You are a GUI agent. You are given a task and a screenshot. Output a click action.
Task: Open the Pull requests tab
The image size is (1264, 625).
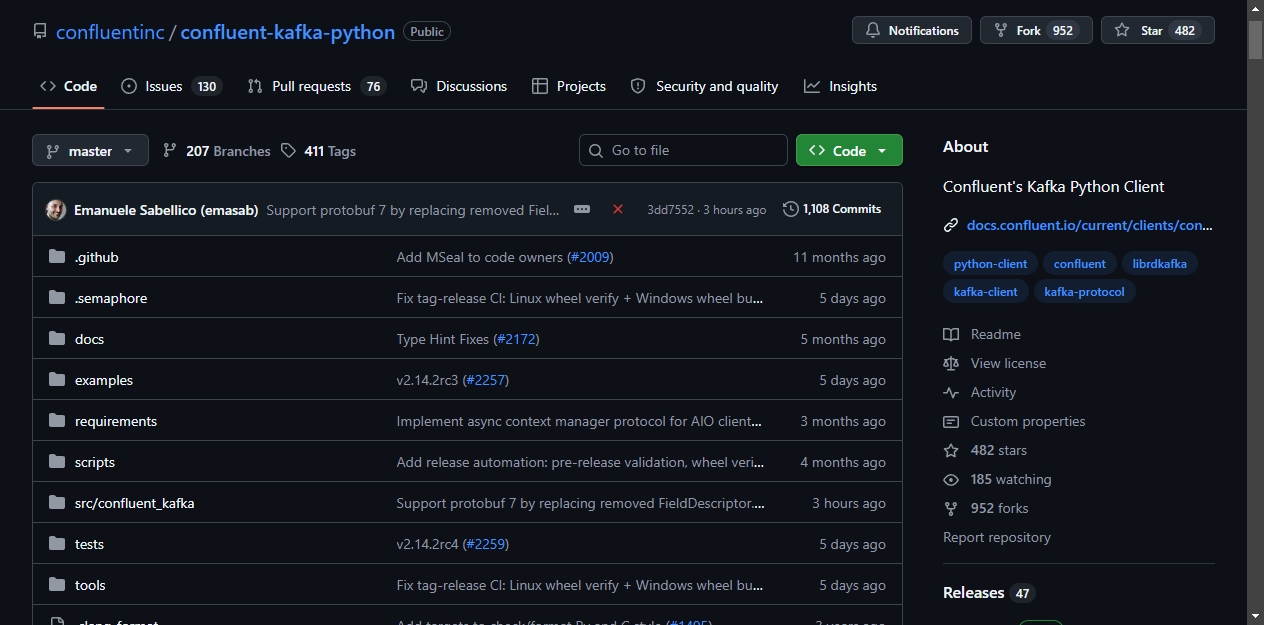(316, 86)
